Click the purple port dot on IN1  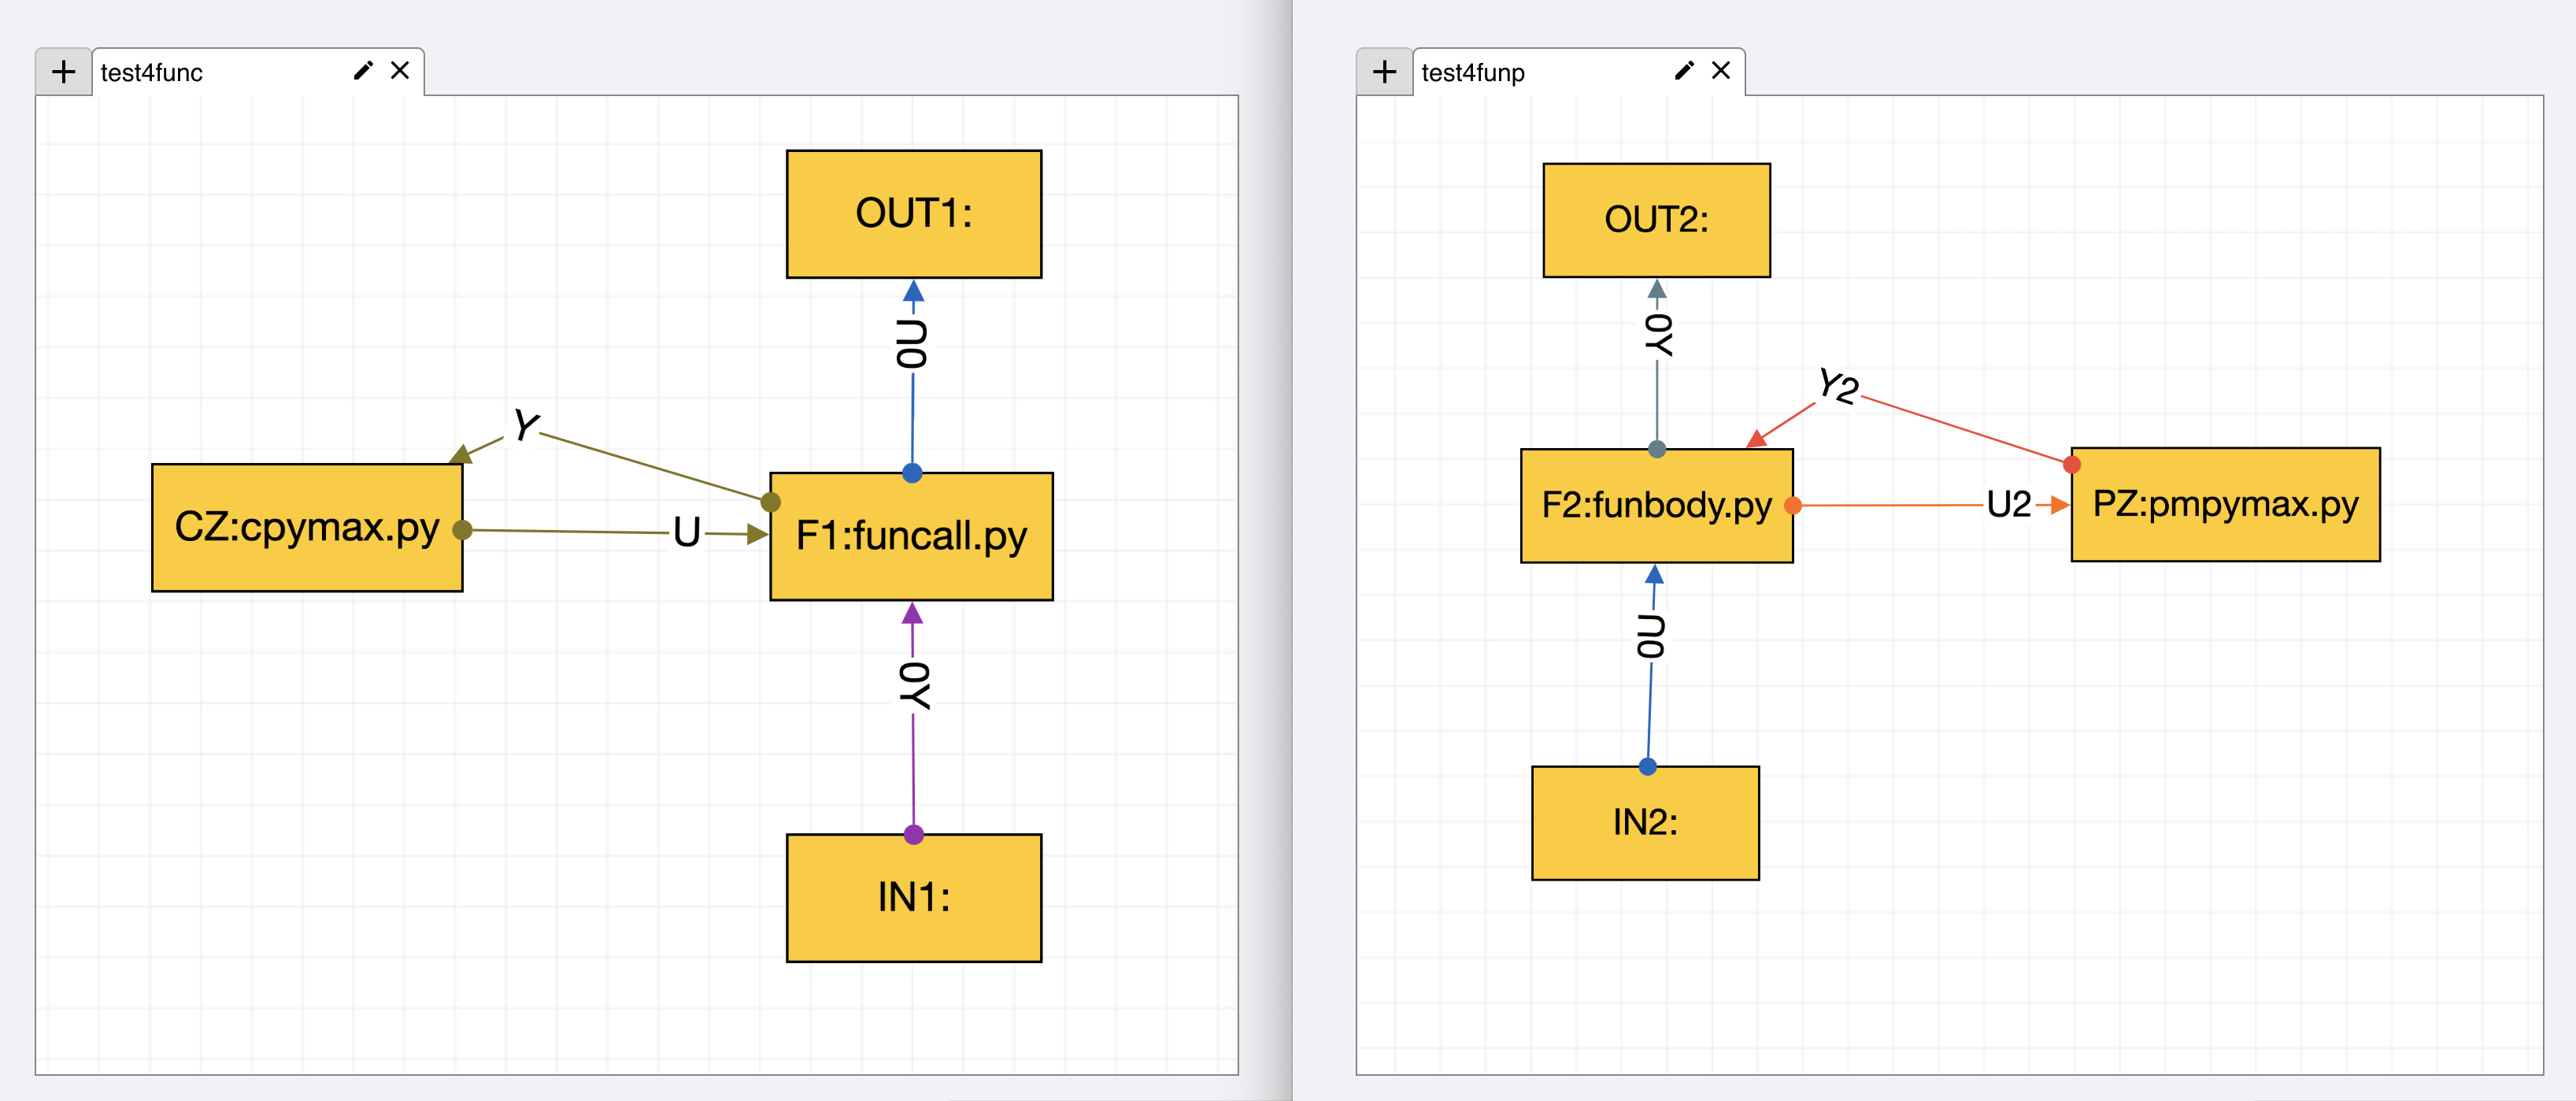pos(913,834)
